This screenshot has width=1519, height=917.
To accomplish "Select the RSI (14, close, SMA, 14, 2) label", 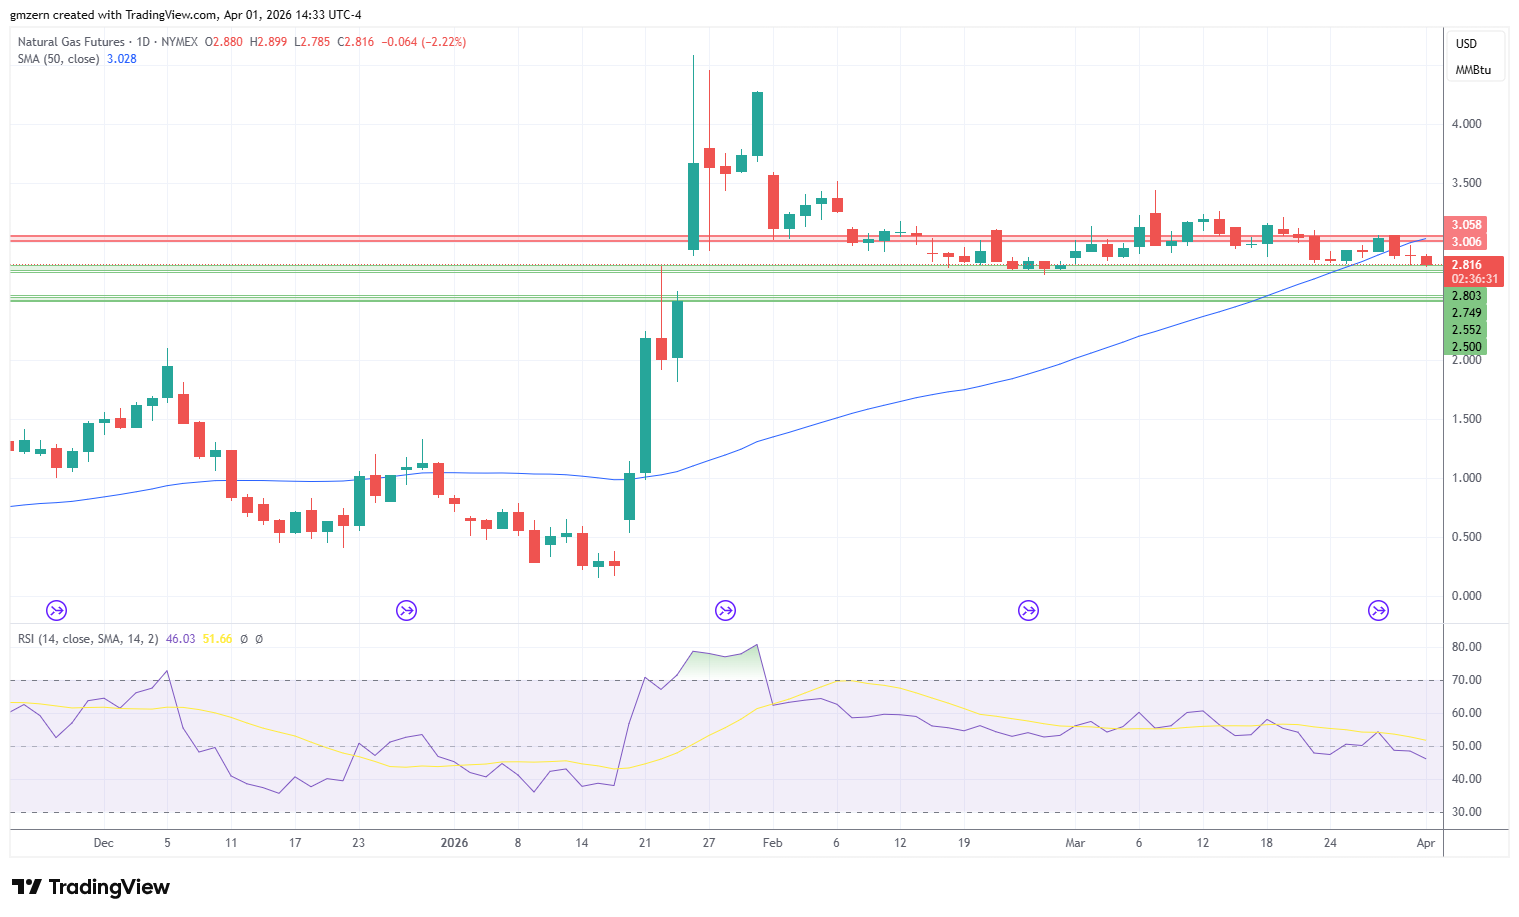I will [x=88, y=639].
